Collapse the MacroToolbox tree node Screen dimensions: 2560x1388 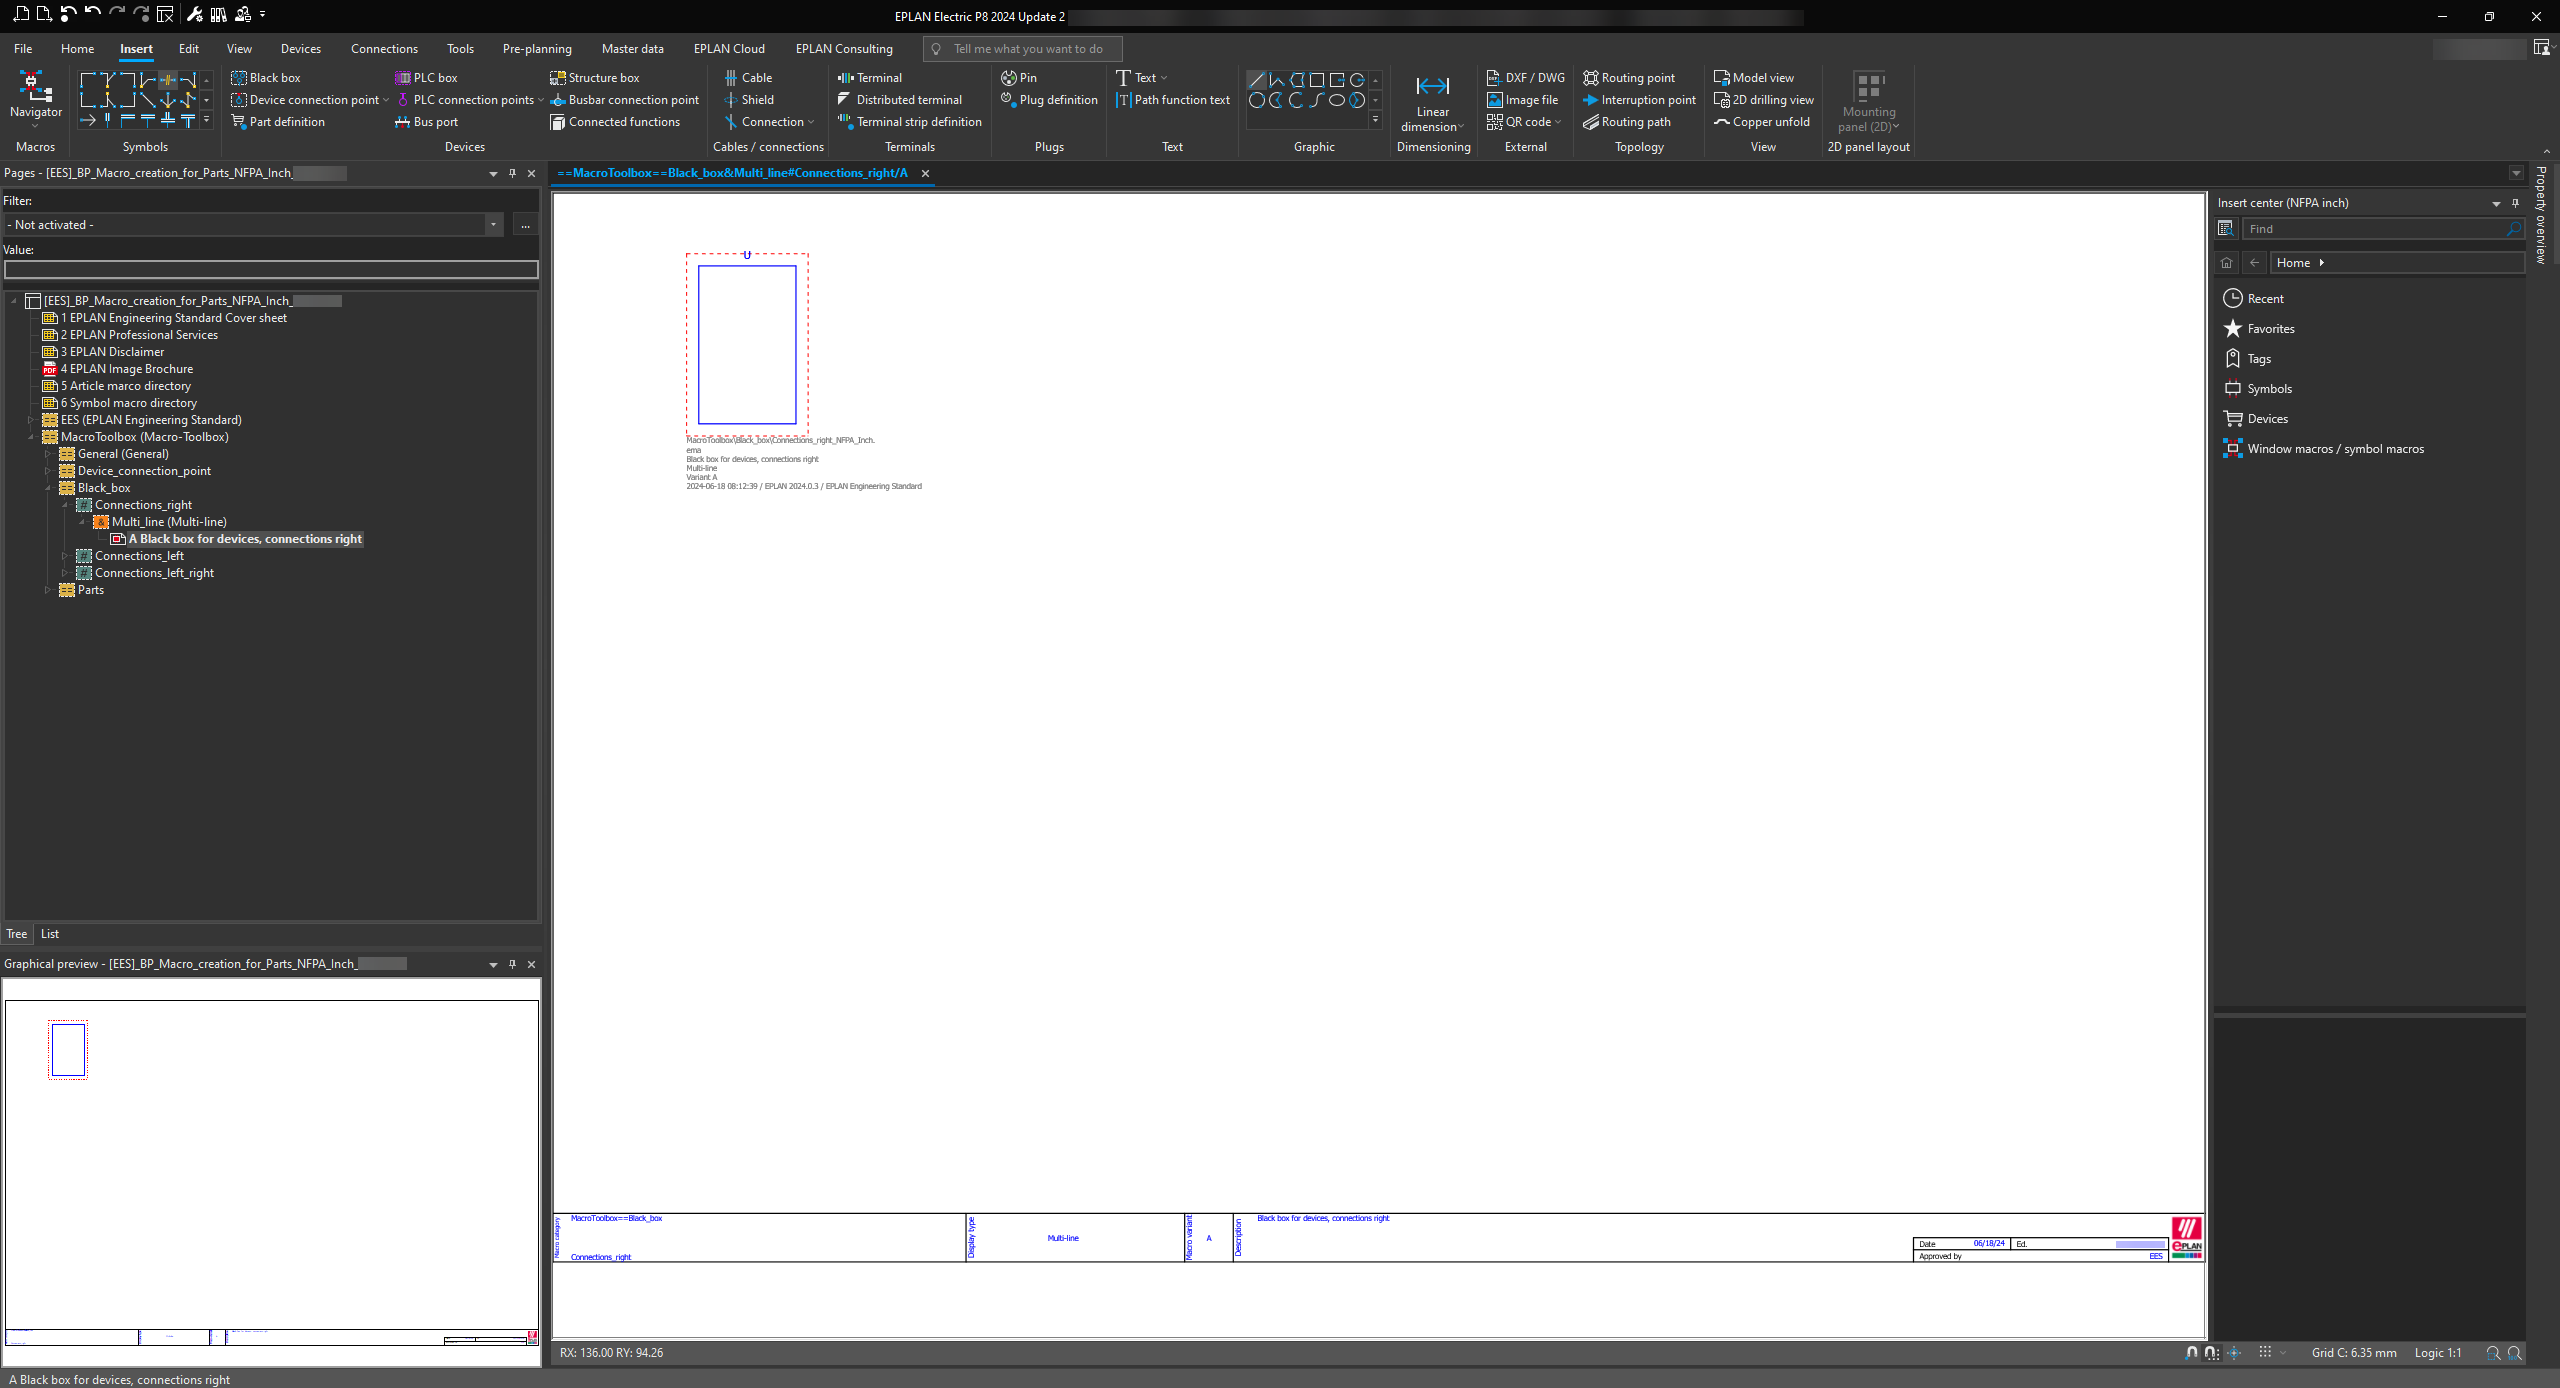(31, 437)
